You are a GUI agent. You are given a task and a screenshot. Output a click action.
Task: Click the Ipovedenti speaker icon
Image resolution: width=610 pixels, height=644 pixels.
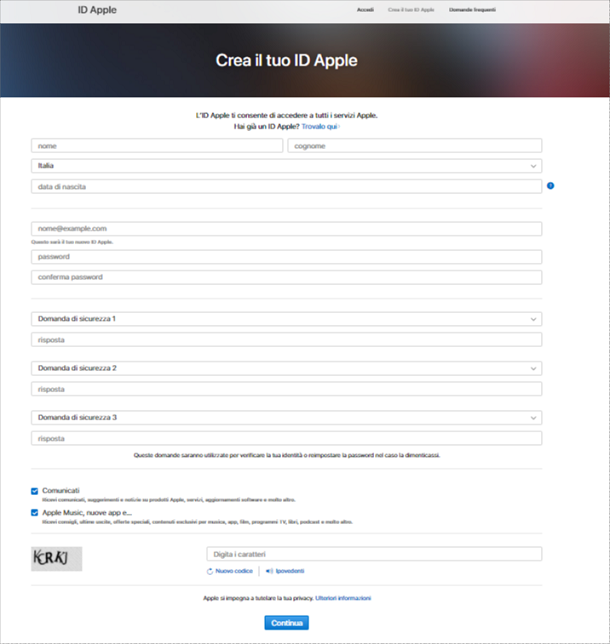pyautogui.click(x=269, y=571)
